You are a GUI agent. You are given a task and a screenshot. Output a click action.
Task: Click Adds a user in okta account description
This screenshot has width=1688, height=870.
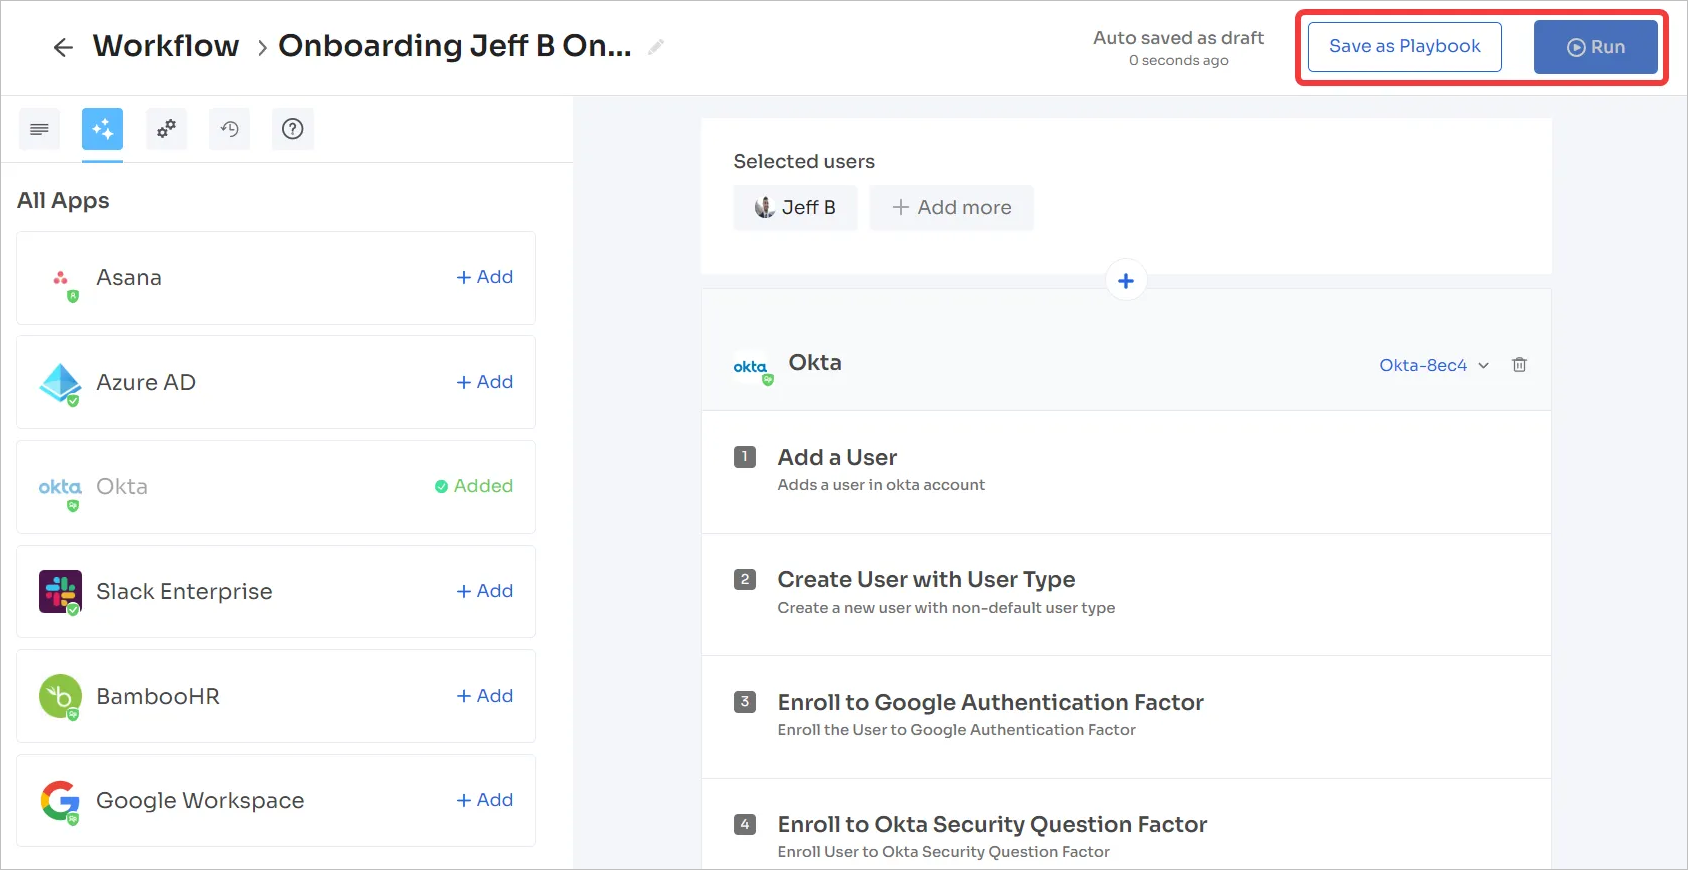pos(881,485)
